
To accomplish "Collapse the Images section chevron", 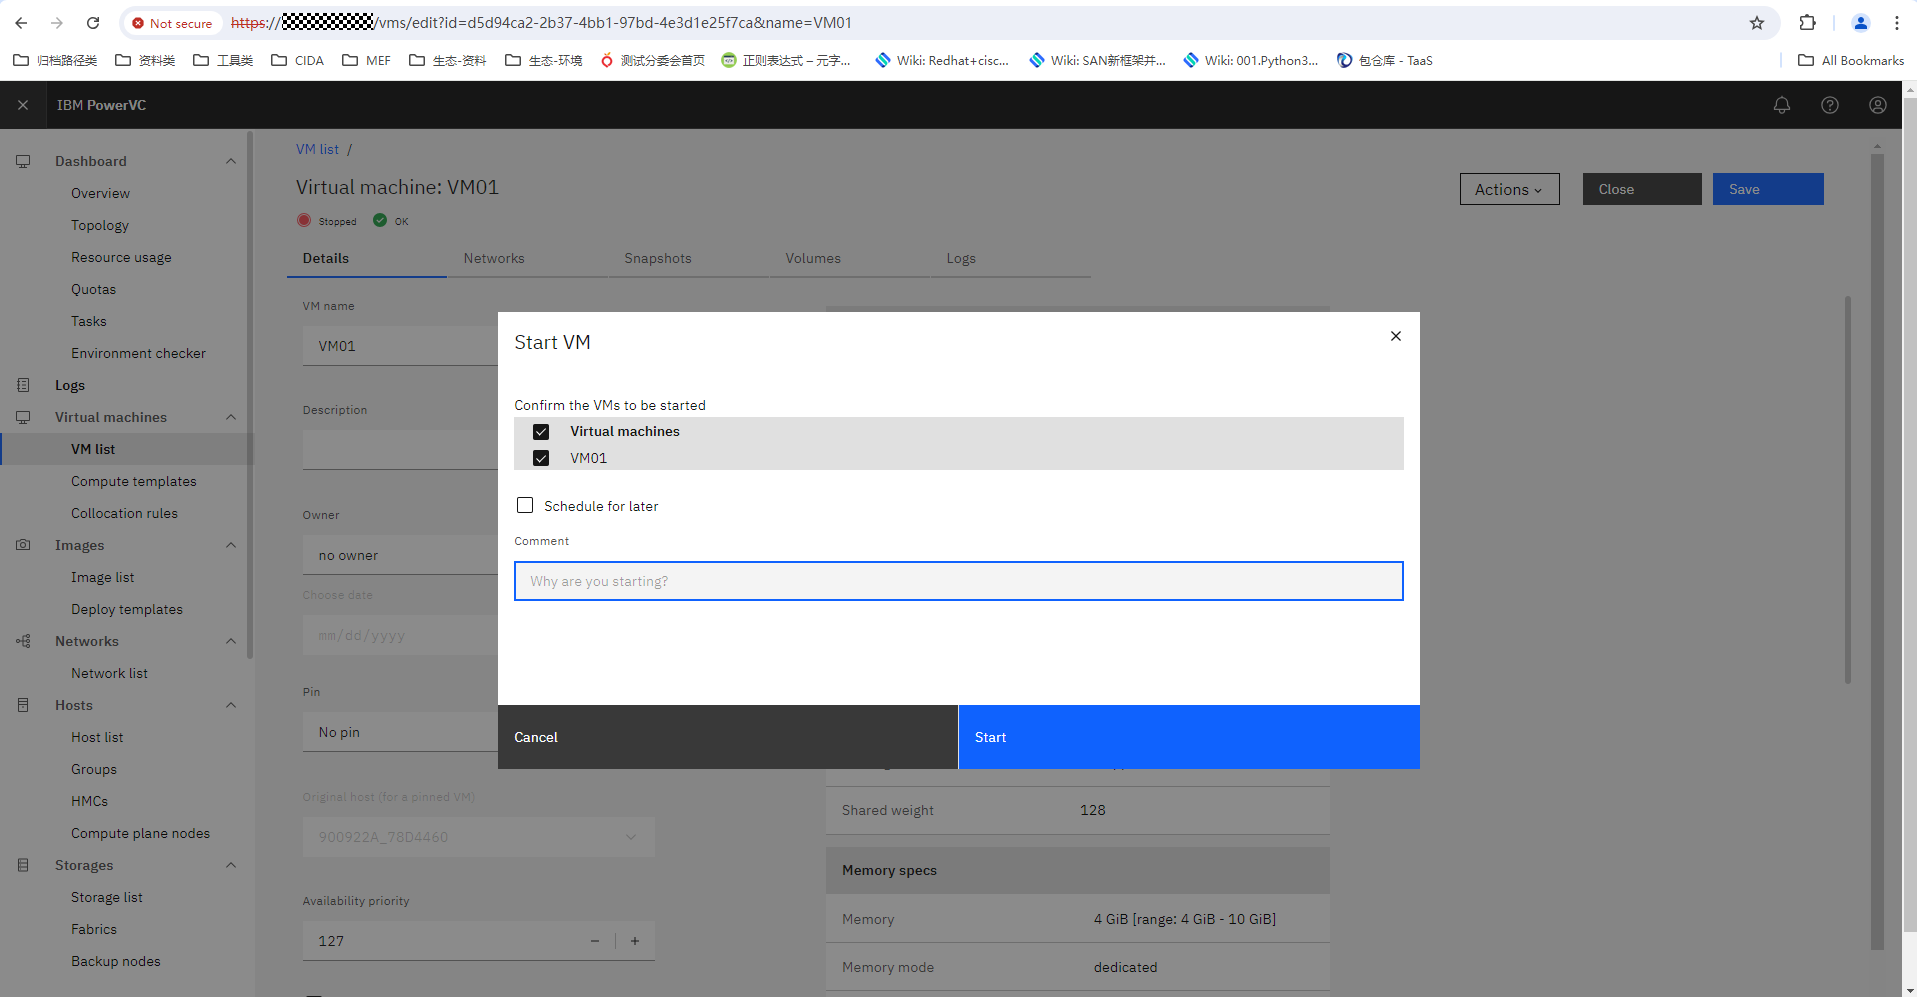I will pos(231,545).
